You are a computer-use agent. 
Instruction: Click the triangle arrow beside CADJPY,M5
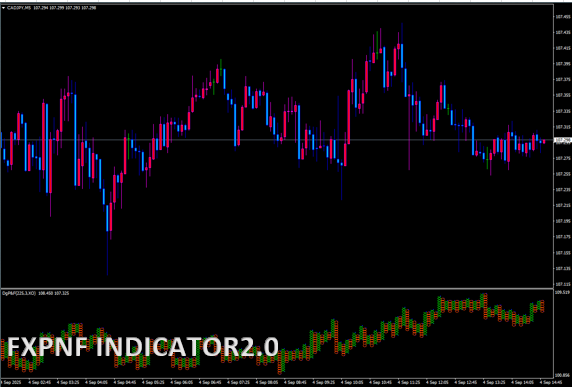tap(3, 8)
